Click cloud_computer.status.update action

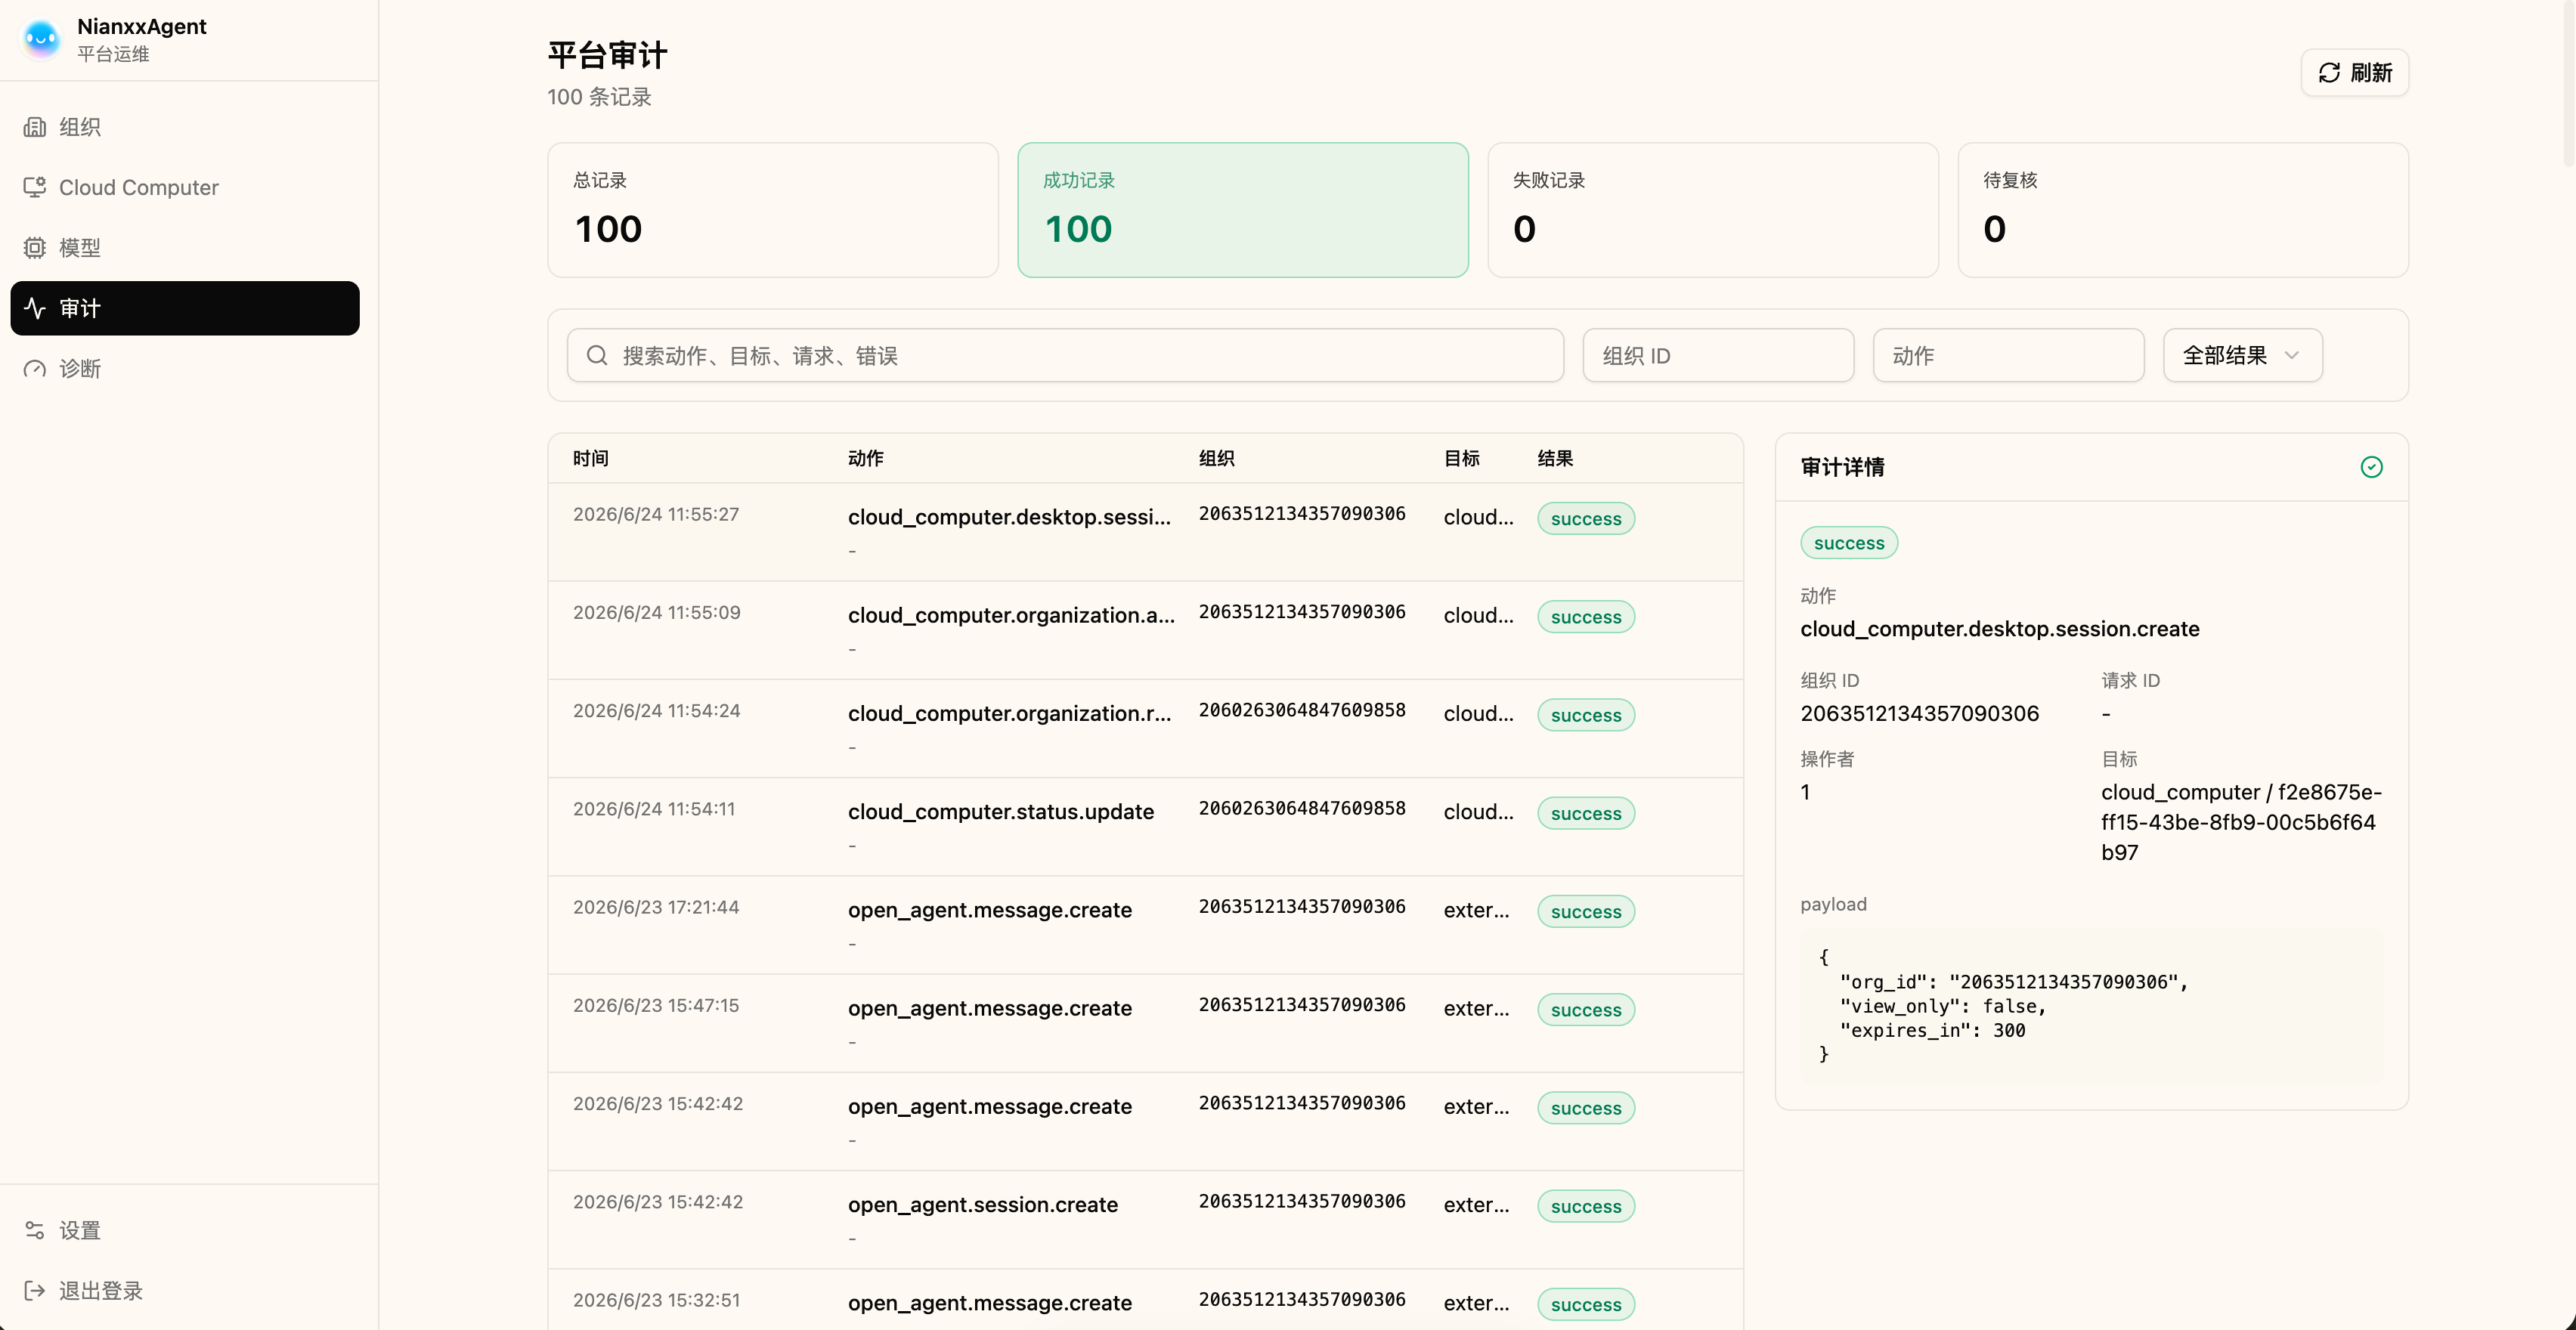point(1000,811)
